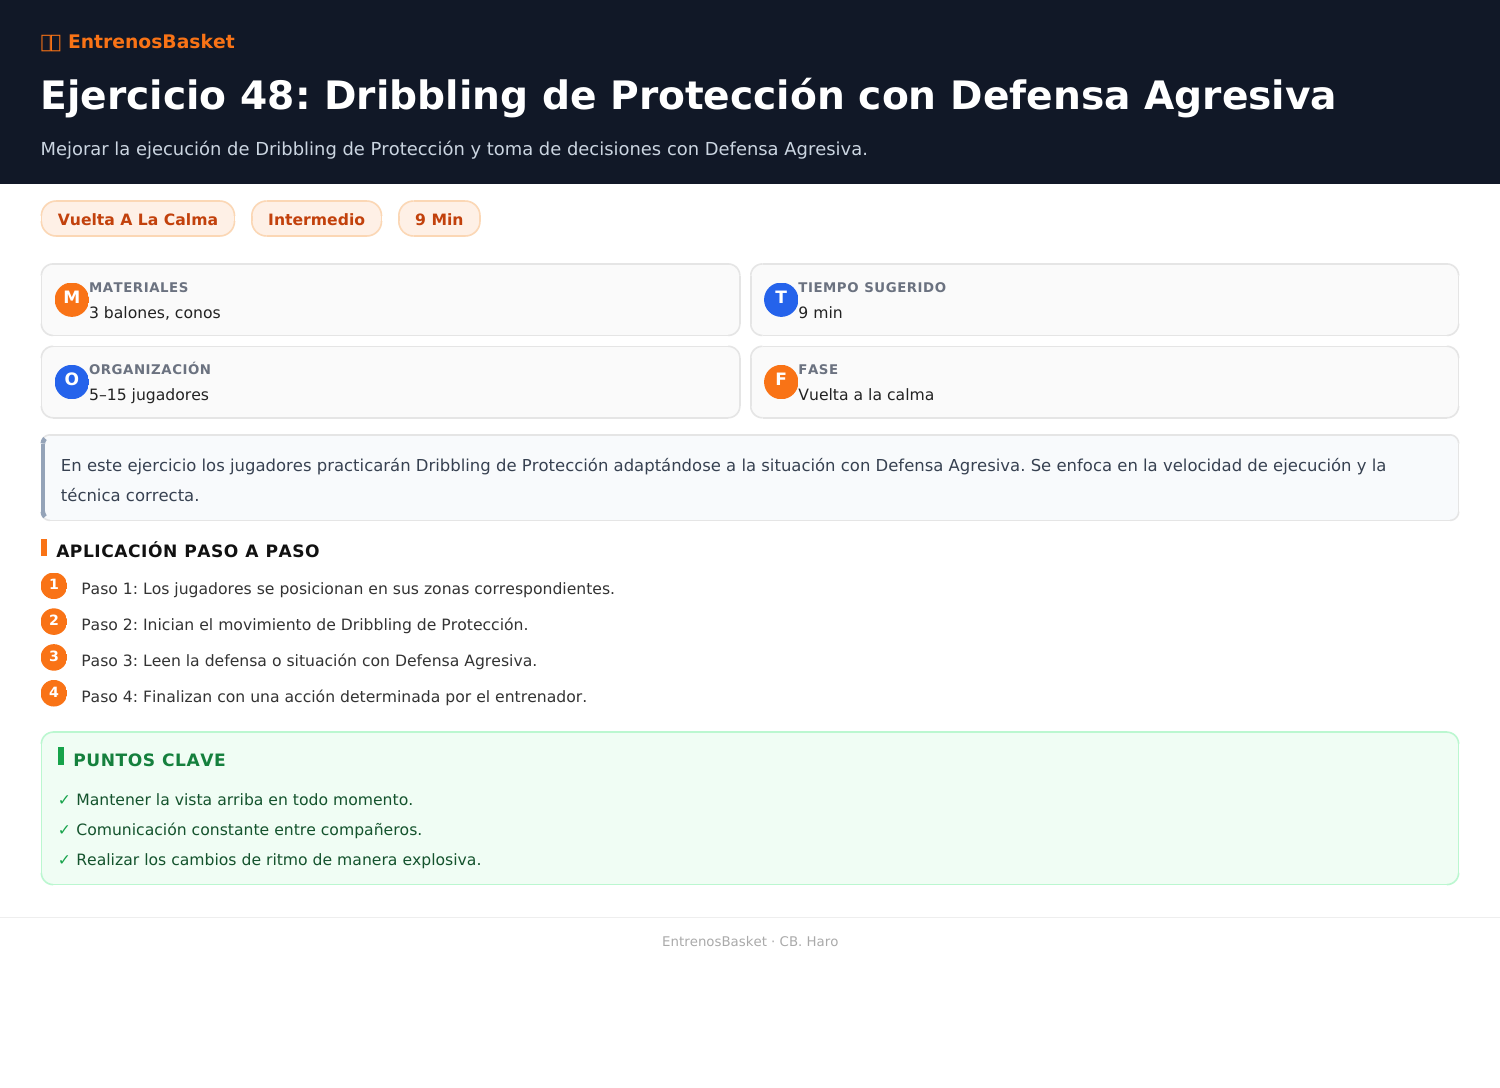Click the 'TIEMPO SUGERIDO' card label
Image resolution: width=1500 pixels, height=1088 pixels.
[x=872, y=287]
